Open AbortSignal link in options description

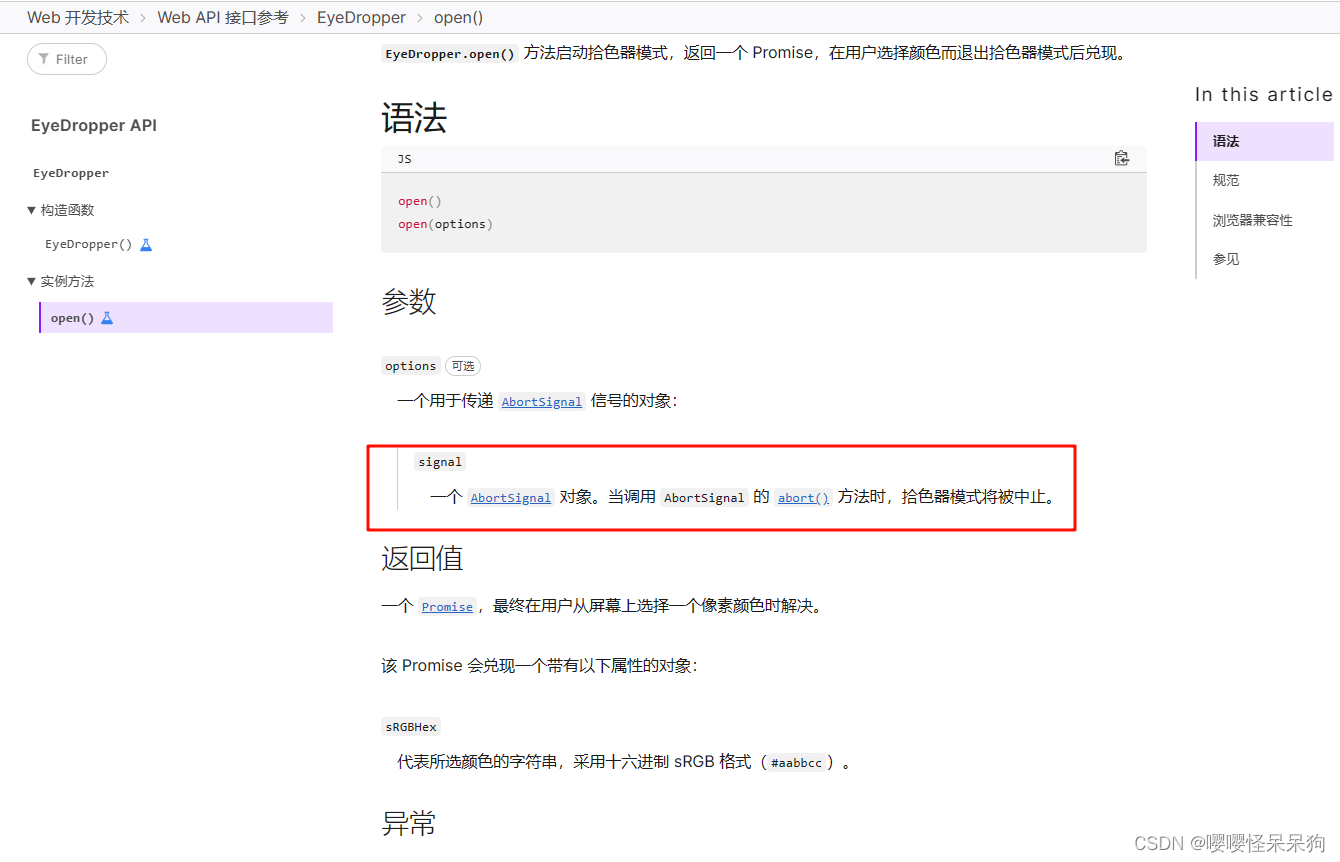click(x=542, y=401)
